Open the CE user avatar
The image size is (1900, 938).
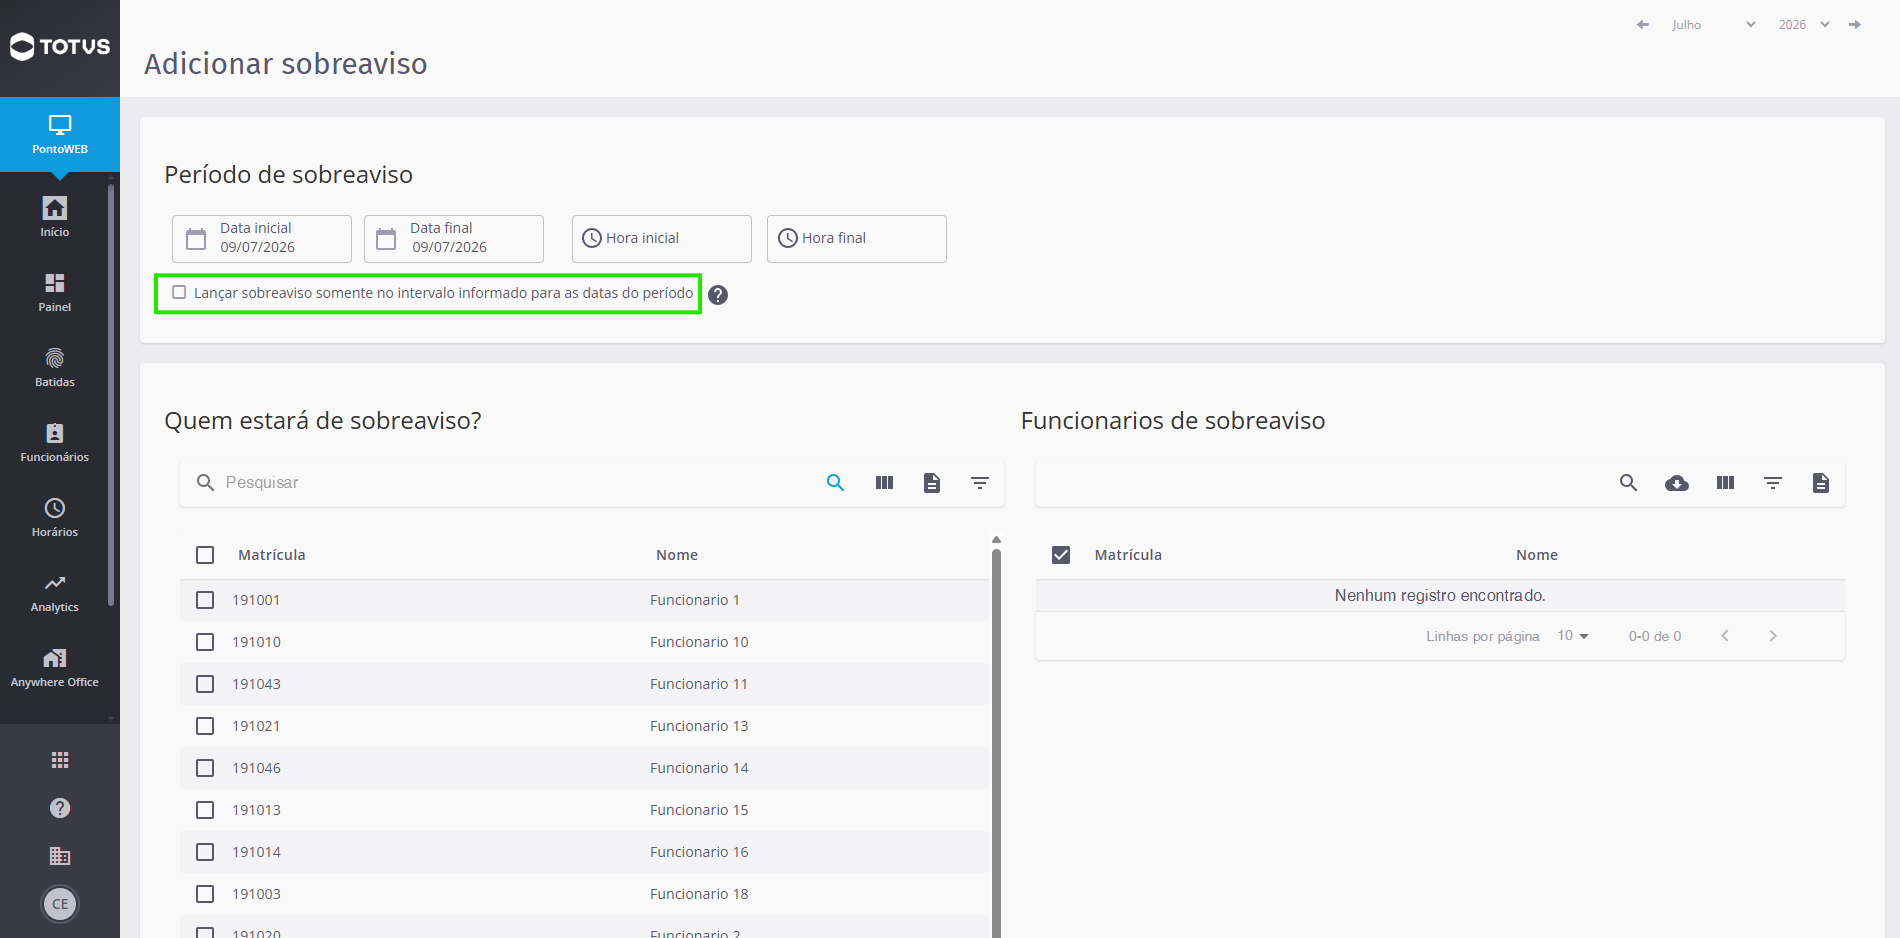tap(60, 904)
